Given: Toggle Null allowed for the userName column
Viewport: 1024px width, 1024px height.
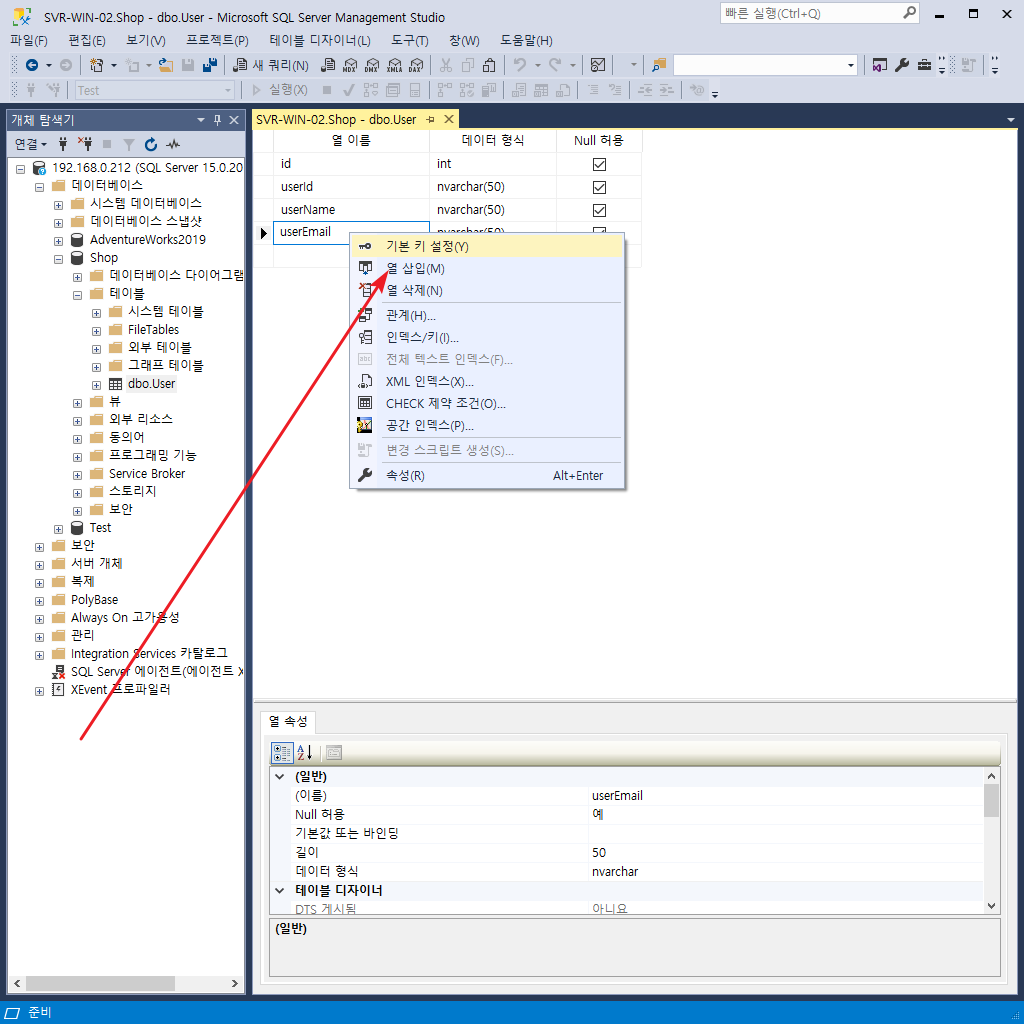Looking at the screenshot, I should pyautogui.click(x=599, y=210).
